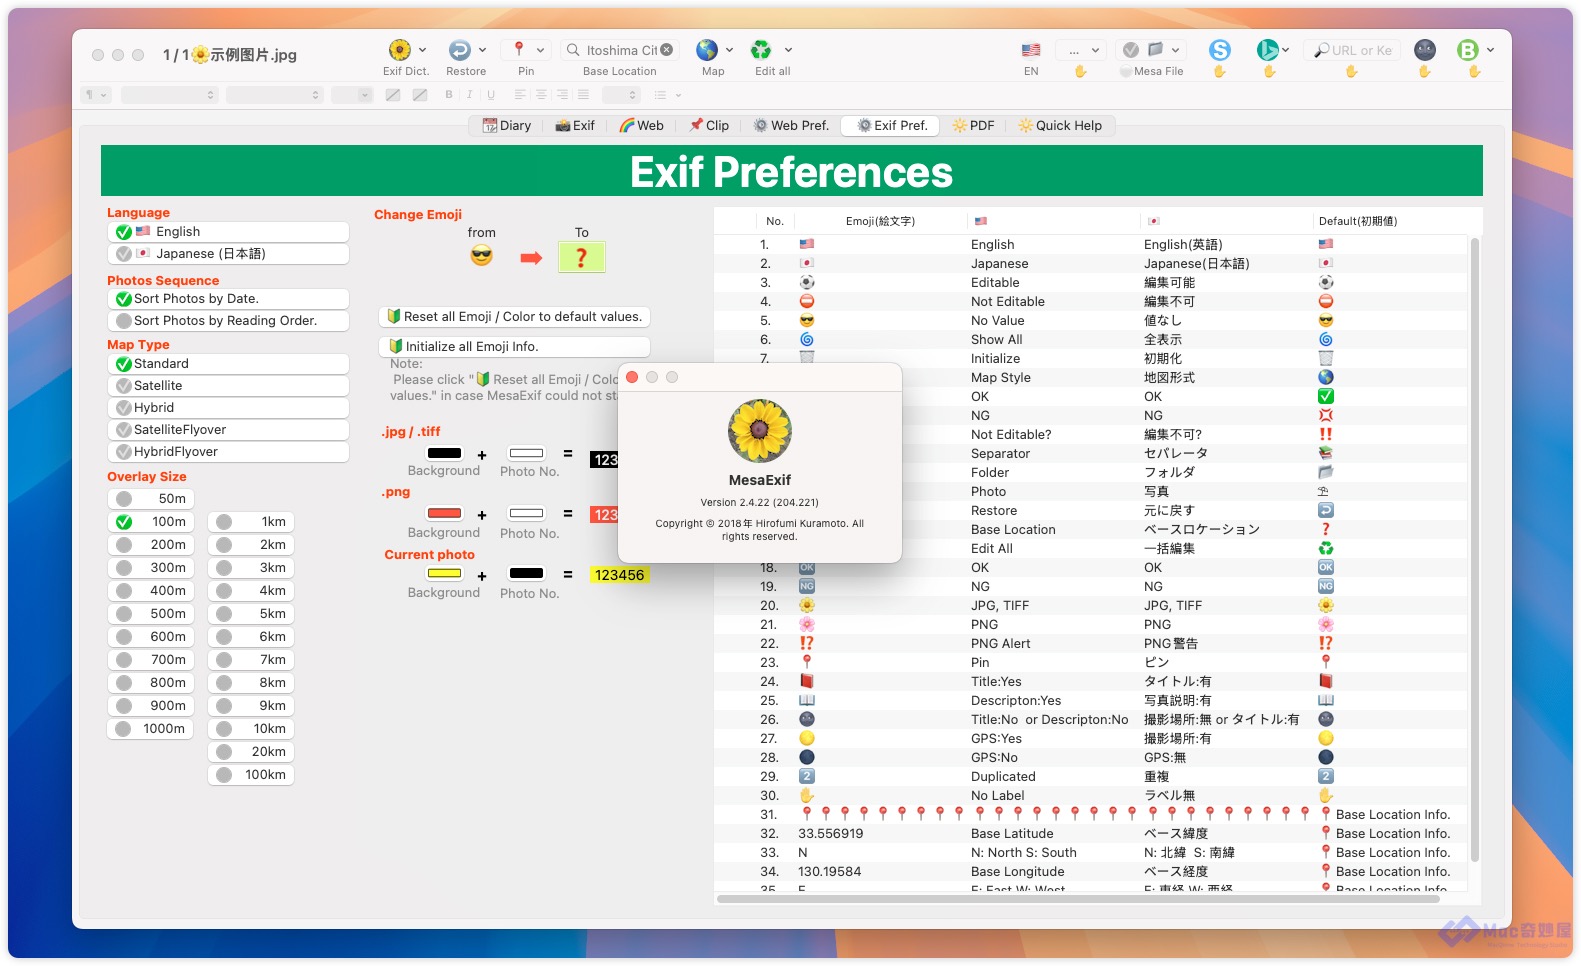Switch to the Web Pref. tab
1581x966 pixels.
tap(791, 126)
